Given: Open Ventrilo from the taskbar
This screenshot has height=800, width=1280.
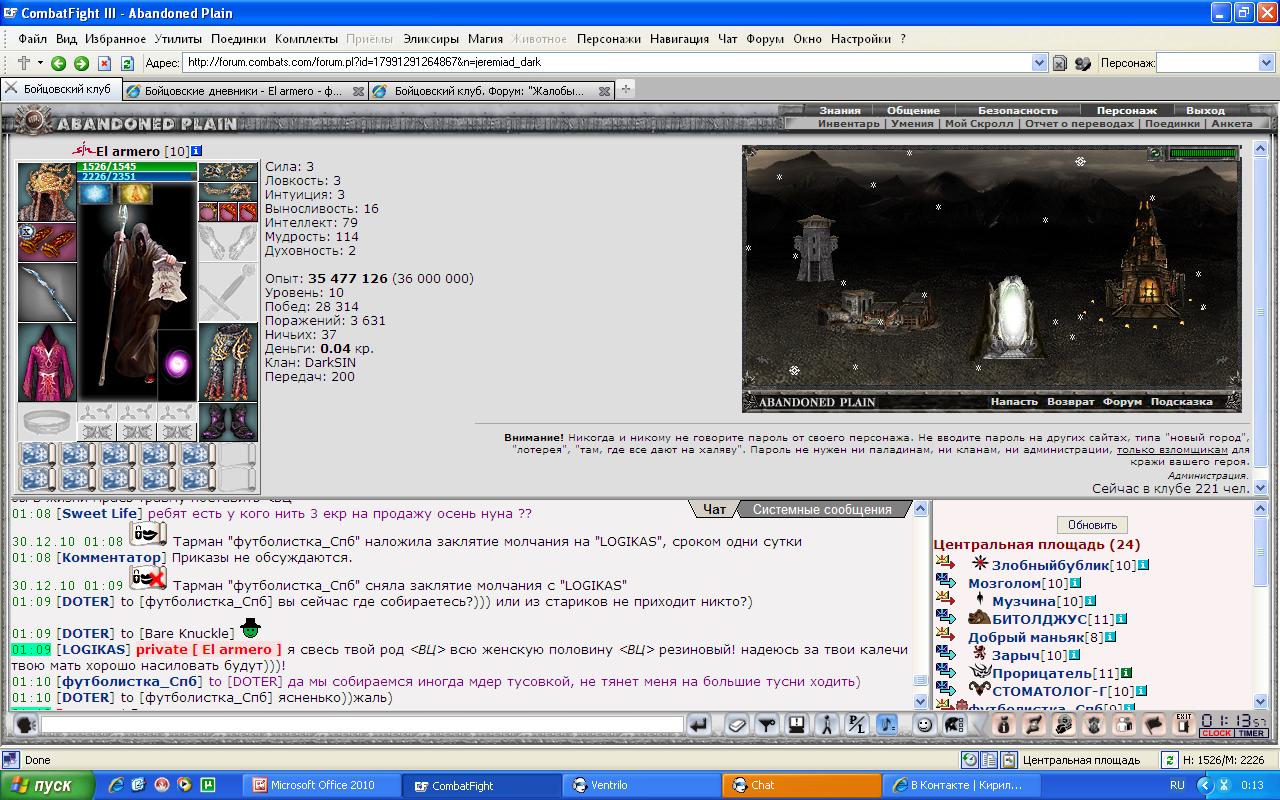Looking at the screenshot, I should (x=641, y=786).
